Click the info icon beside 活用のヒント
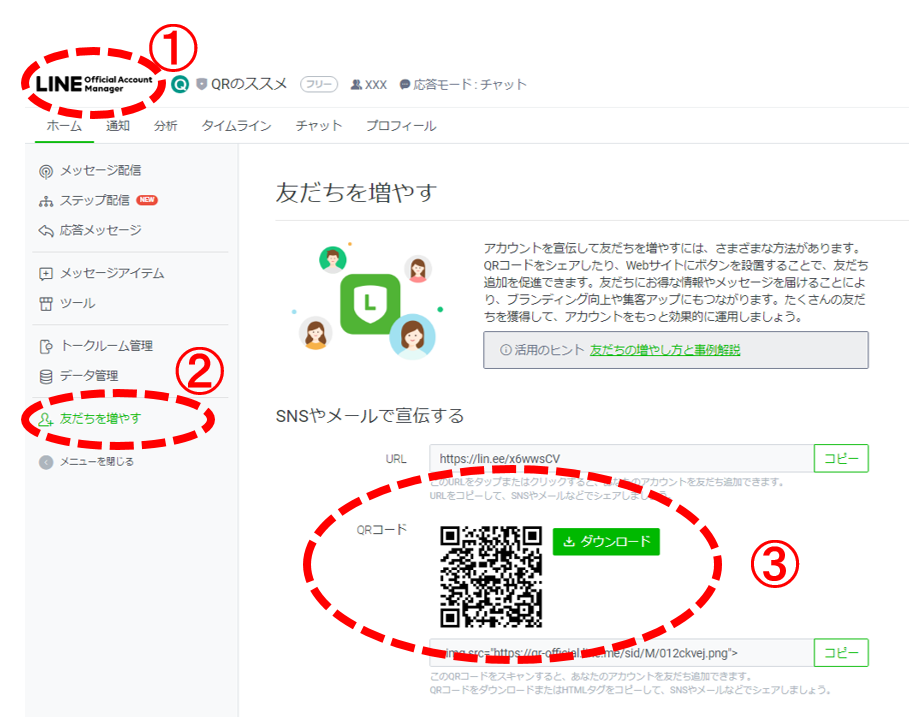This screenshot has height=717, width=924. 506,350
